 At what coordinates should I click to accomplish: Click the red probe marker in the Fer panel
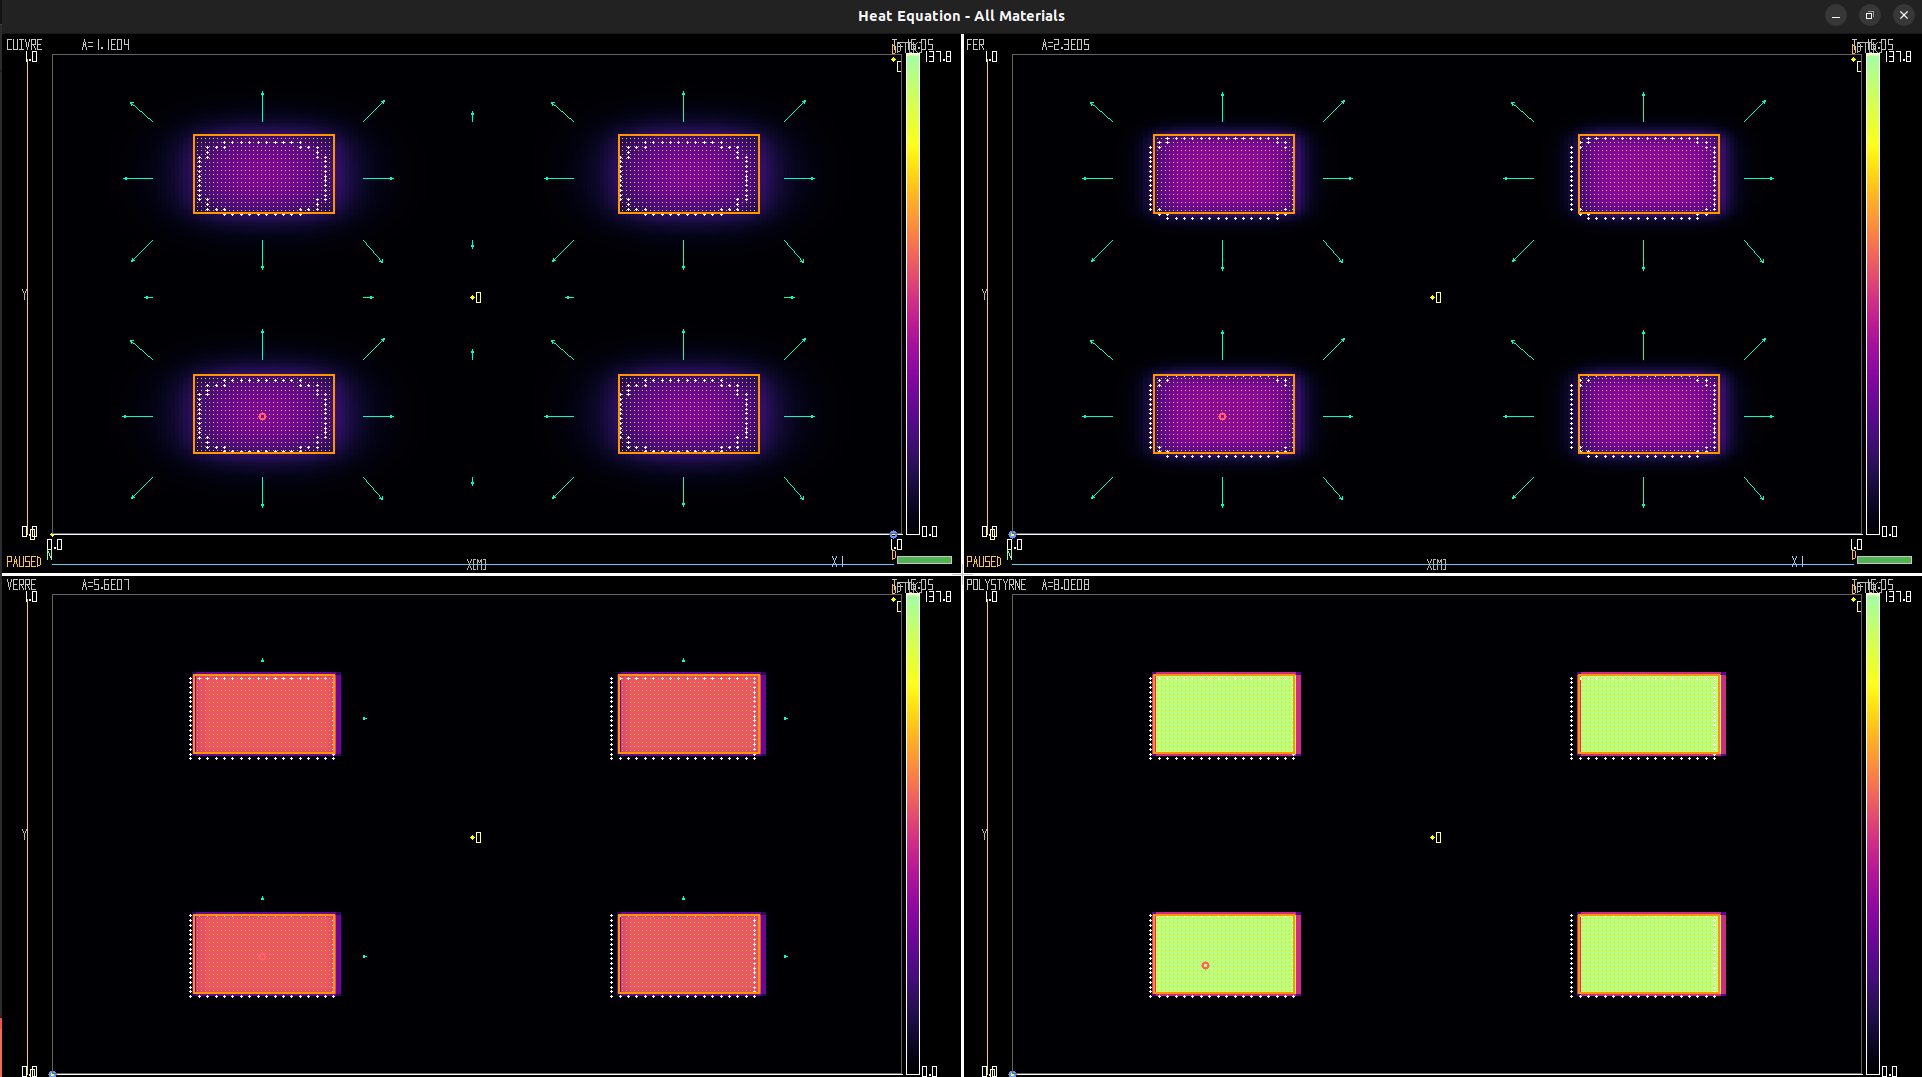pyautogui.click(x=1222, y=416)
